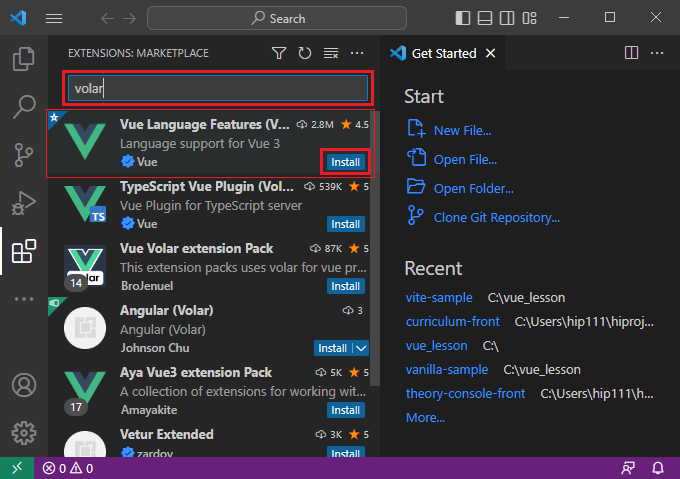Open recent project vite-sample
Image resolution: width=680 pixels, height=479 pixels.
[439, 297]
